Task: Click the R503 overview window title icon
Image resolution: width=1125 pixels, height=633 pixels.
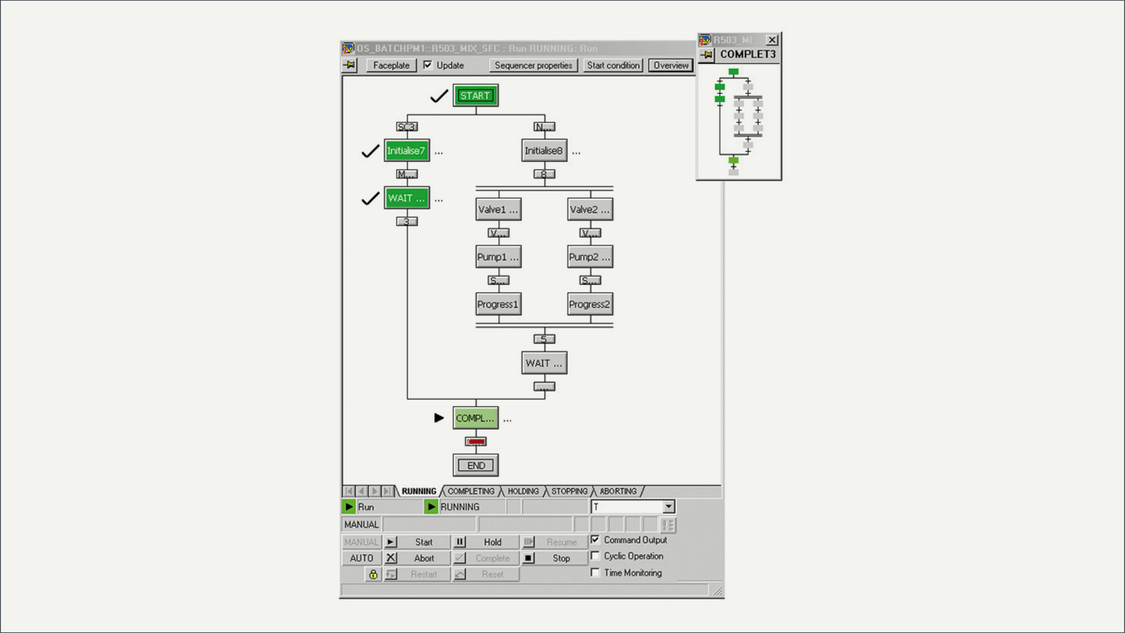Action: click(705, 40)
